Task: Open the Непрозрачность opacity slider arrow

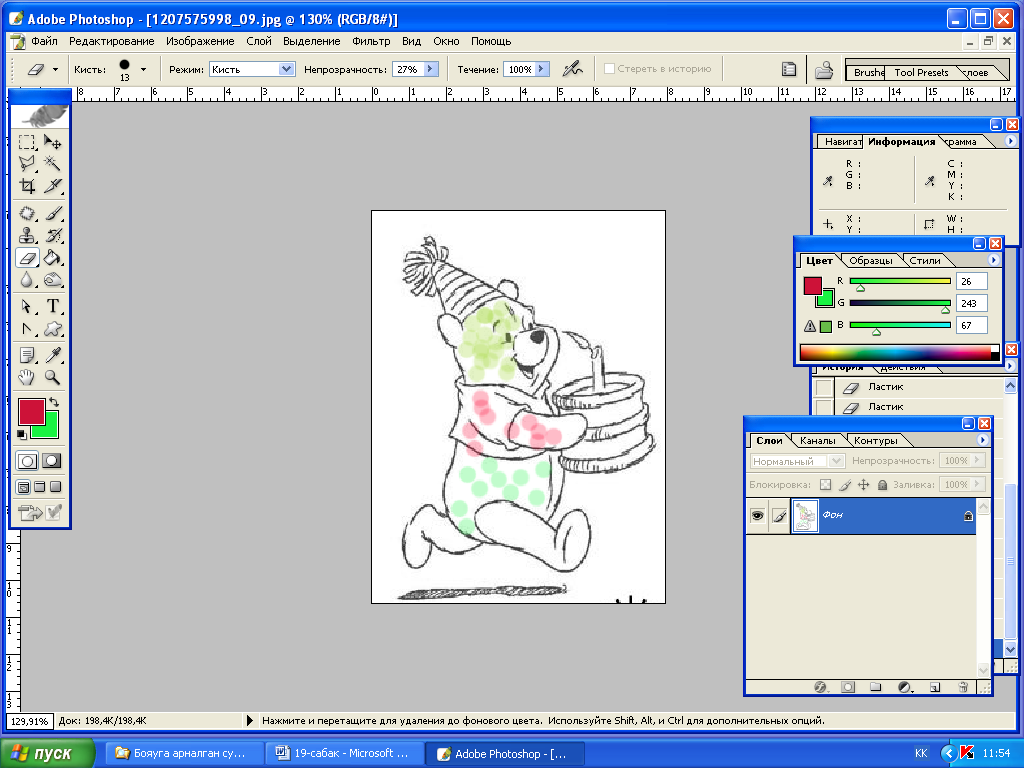Action: tap(431, 69)
